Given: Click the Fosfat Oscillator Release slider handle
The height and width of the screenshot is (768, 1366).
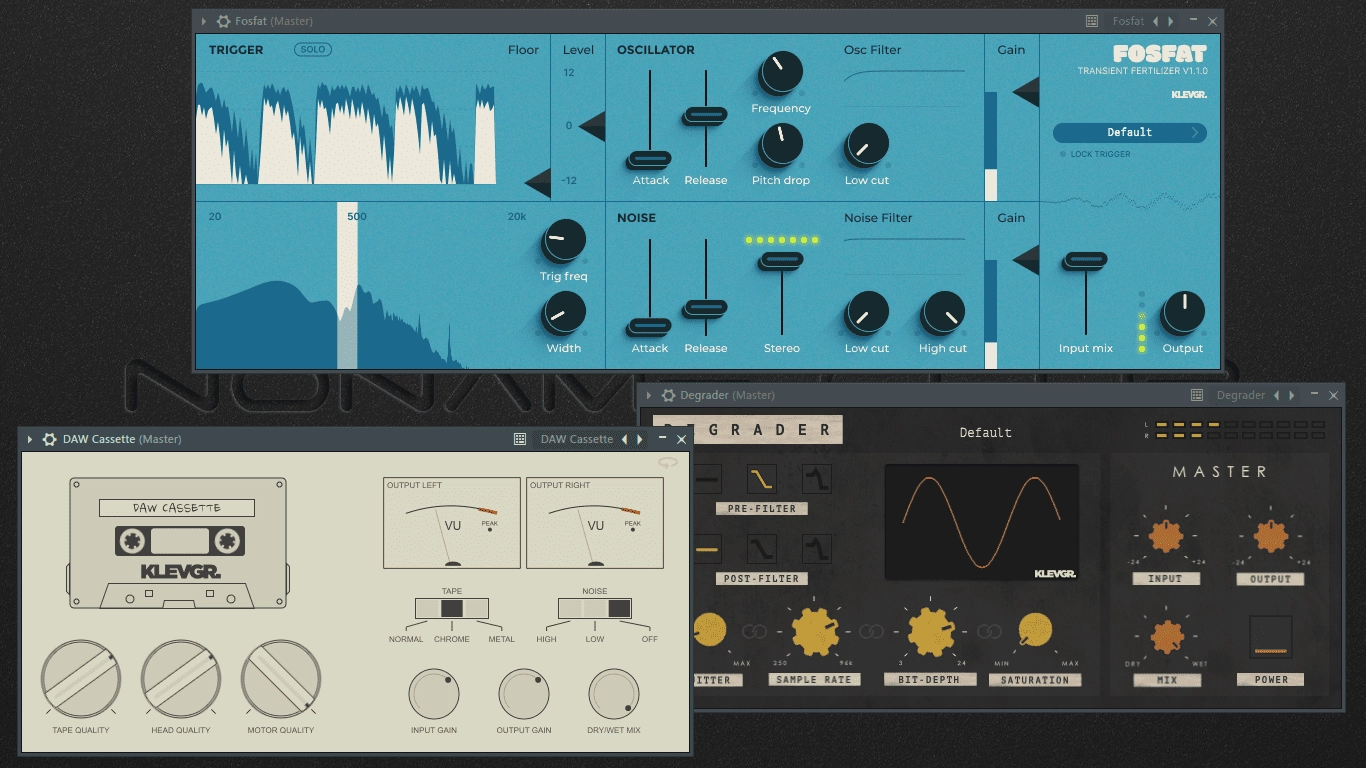Looking at the screenshot, I should [x=706, y=116].
